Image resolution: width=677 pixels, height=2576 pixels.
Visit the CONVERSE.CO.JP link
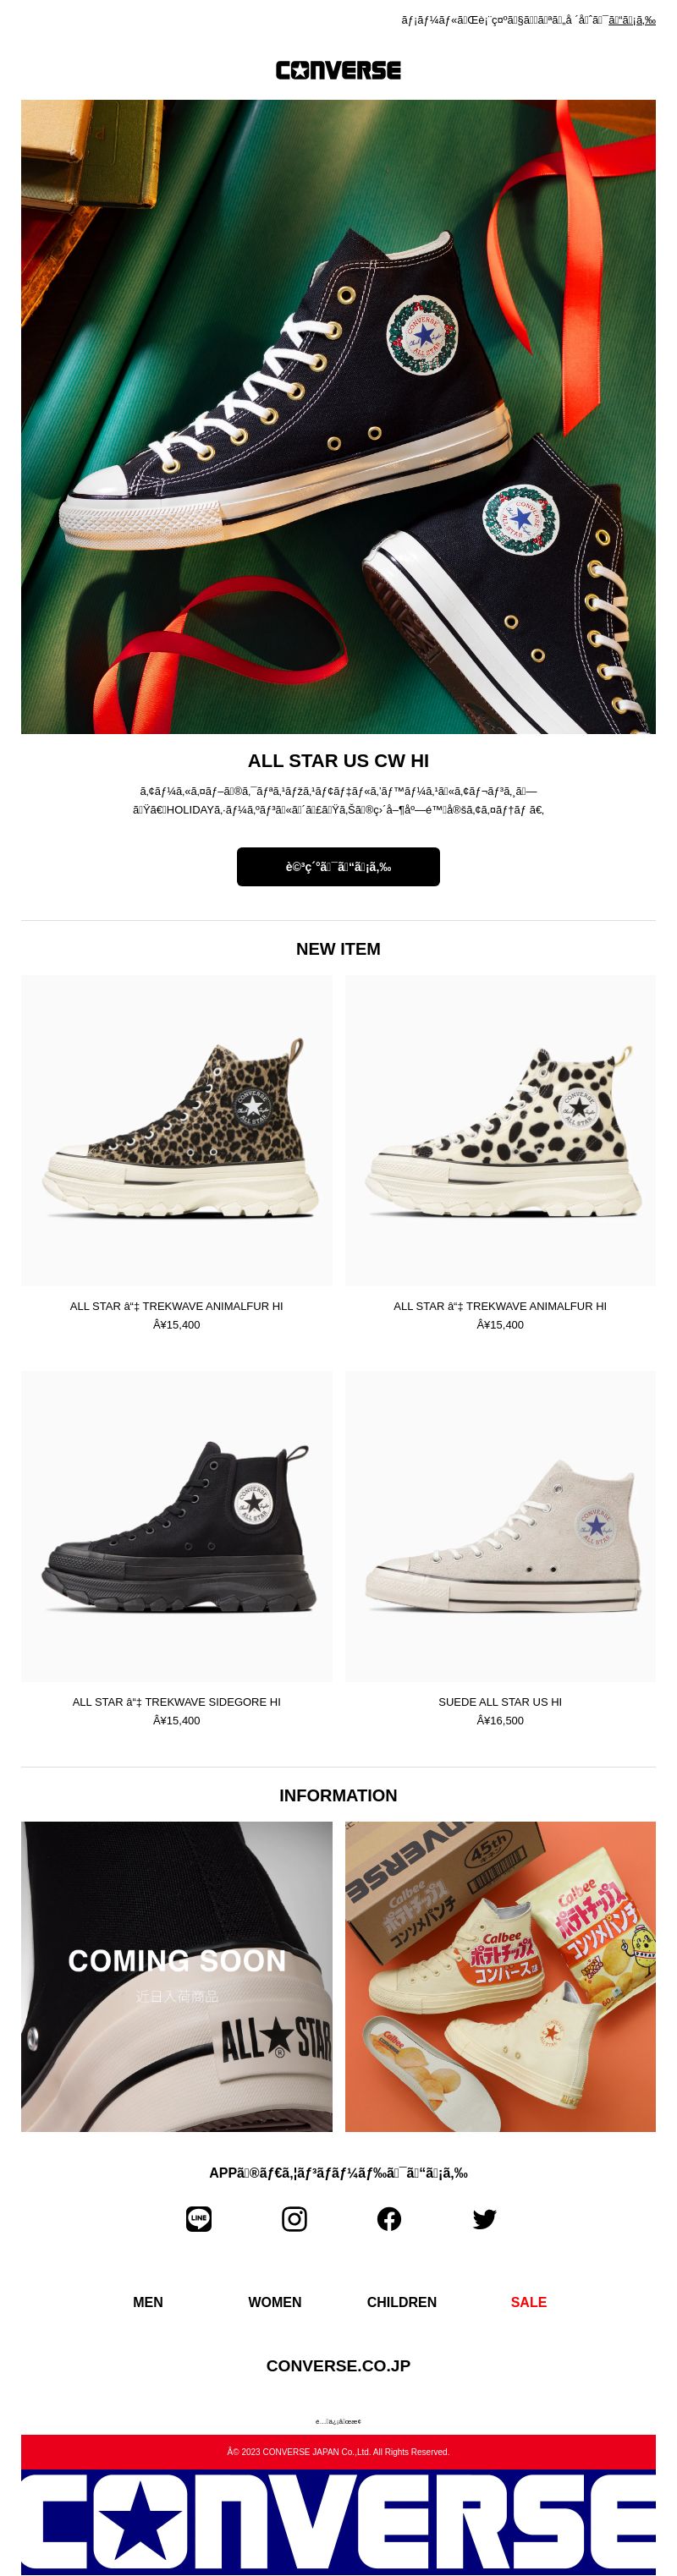pos(338,2365)
